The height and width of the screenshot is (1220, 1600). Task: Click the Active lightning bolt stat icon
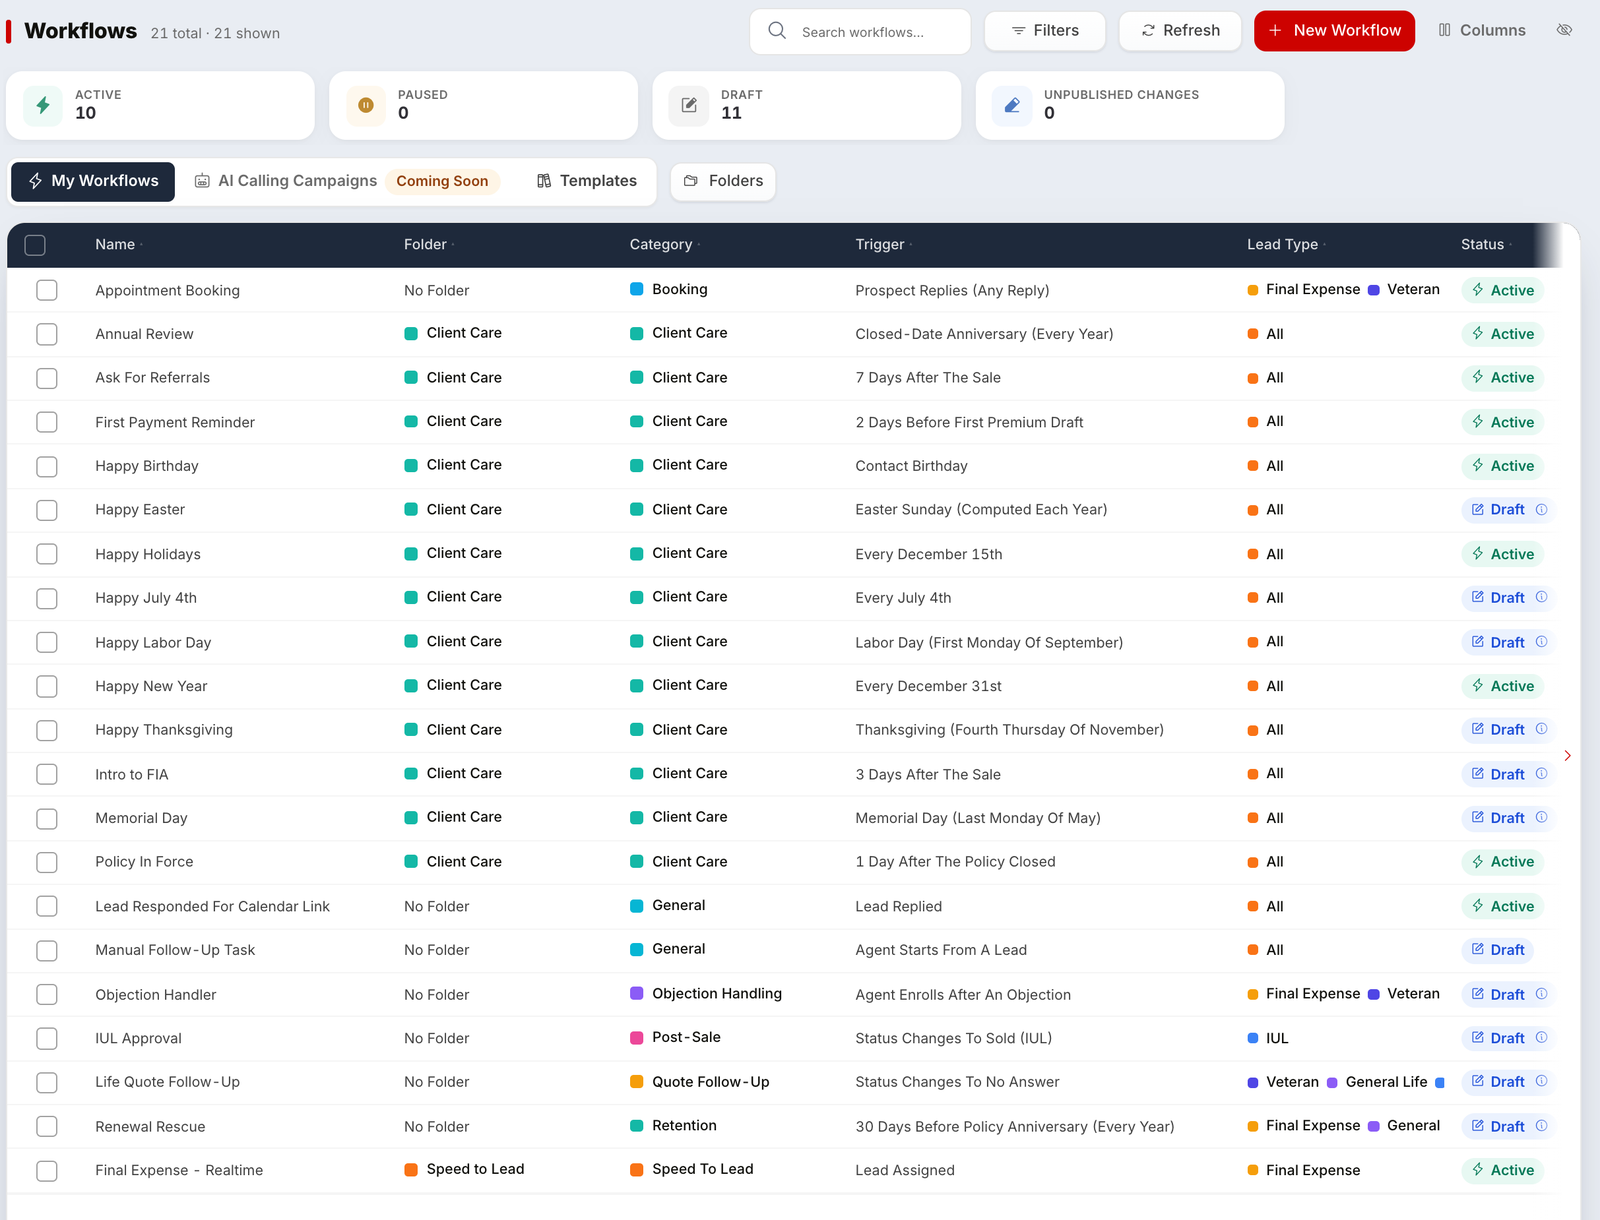click(x=43, y=105)
